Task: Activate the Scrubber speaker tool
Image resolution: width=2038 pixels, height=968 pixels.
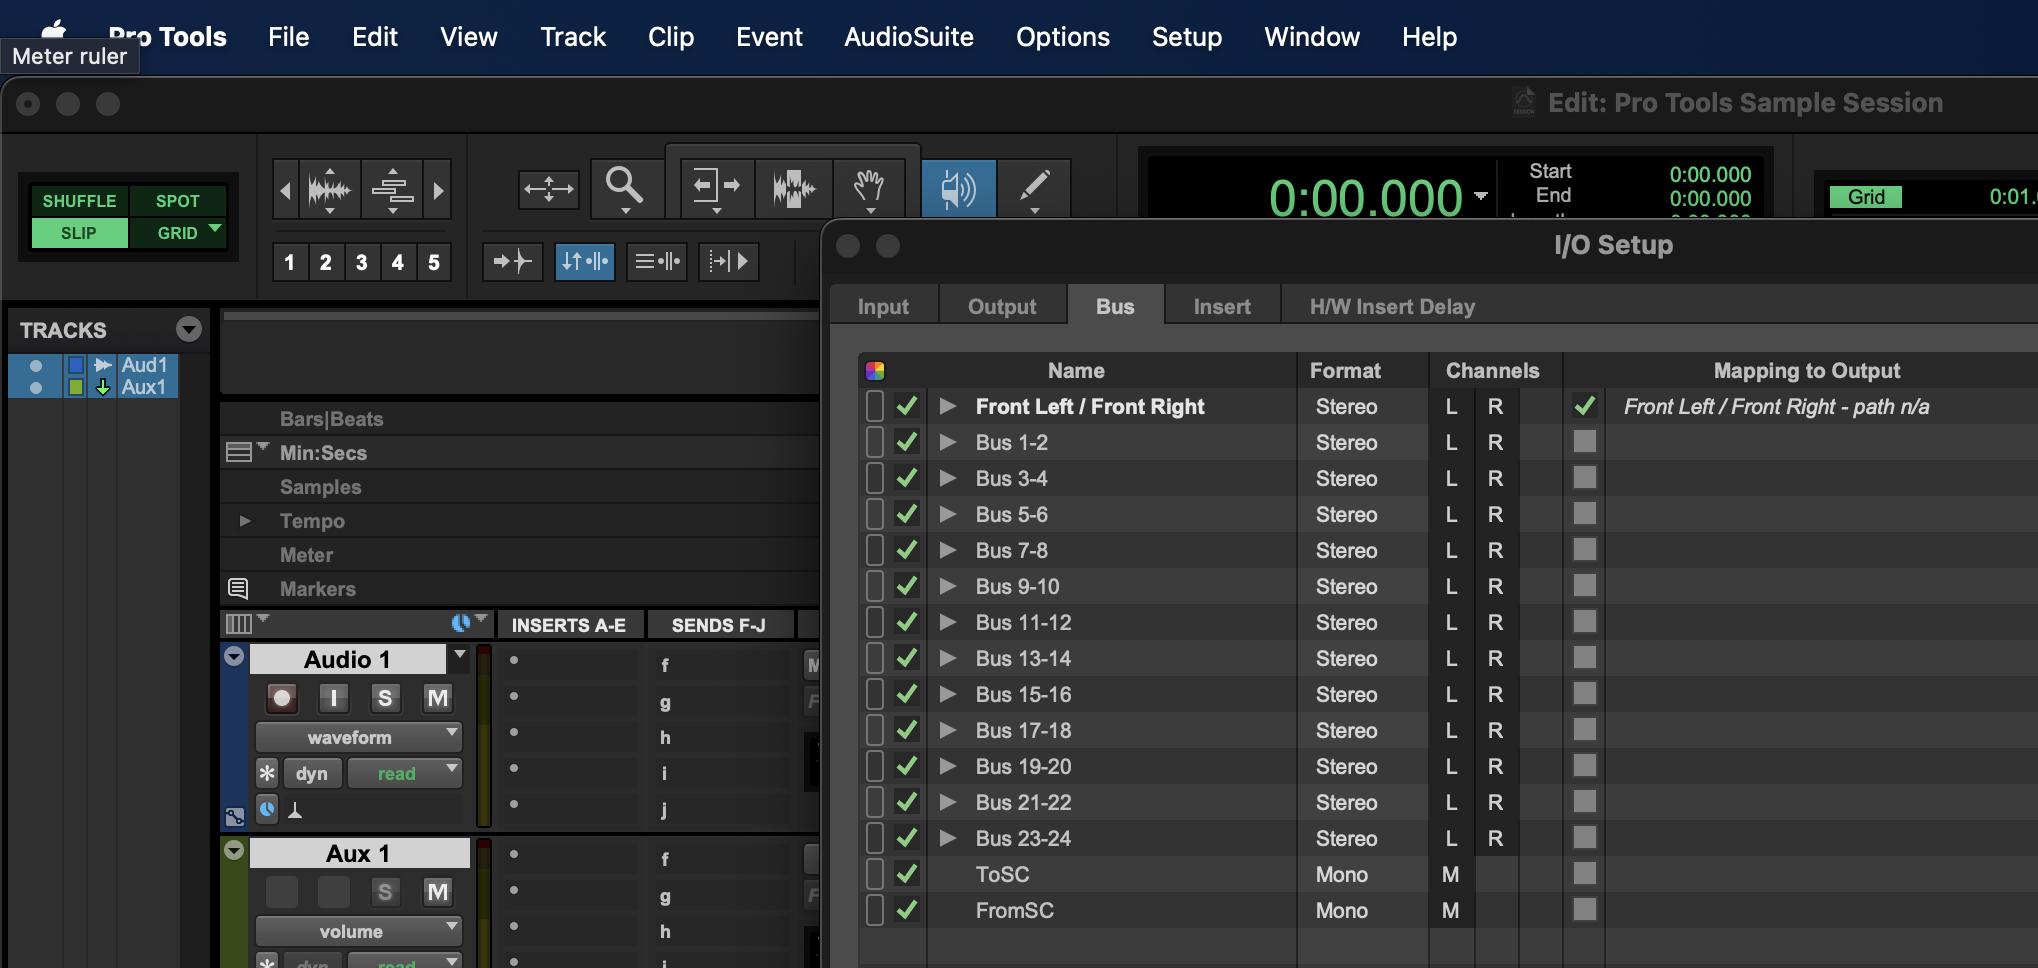Action: coord(957,188)
